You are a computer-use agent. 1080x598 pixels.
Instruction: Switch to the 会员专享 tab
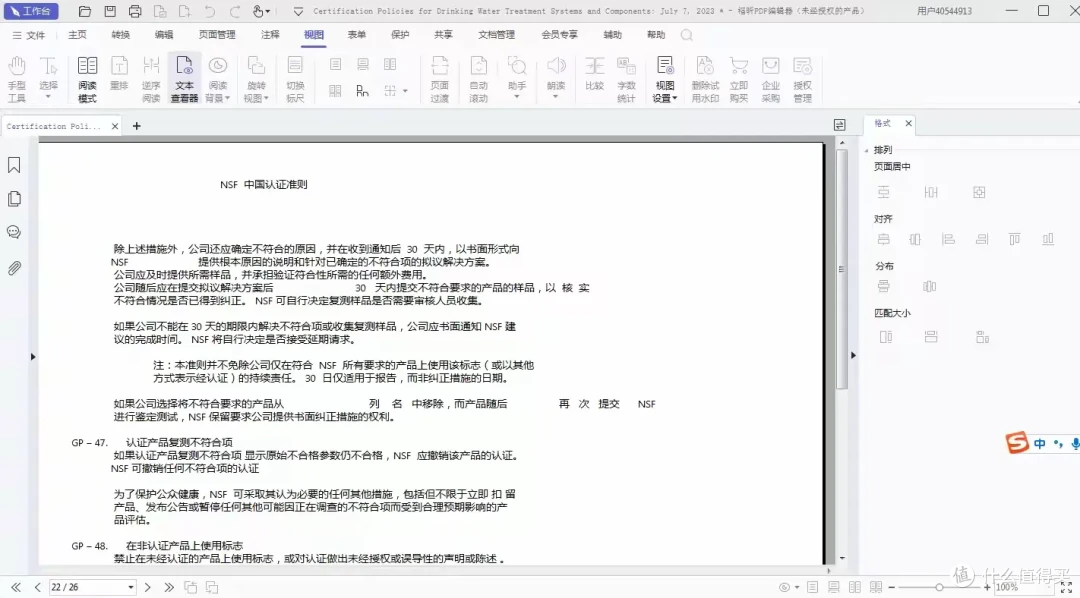(559, 34)
